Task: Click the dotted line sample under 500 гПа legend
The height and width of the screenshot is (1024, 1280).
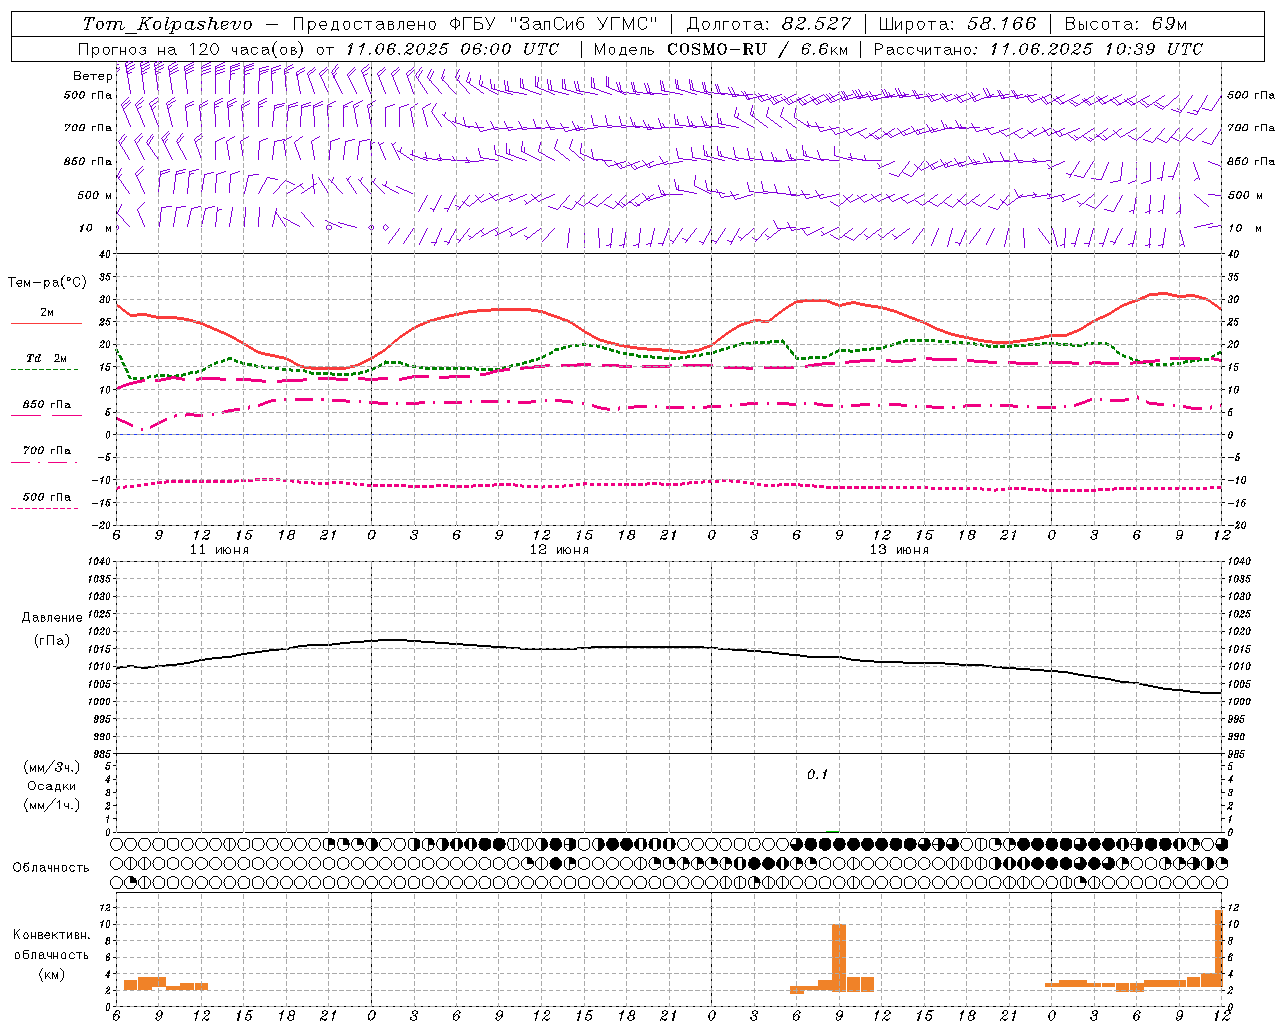Action: pos(45,508)
